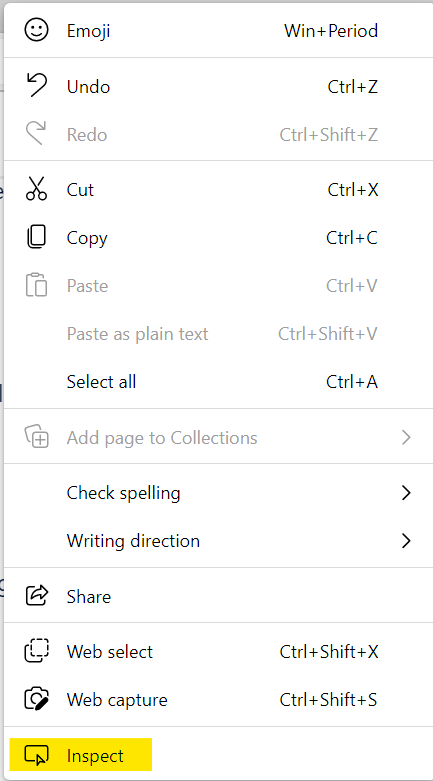Screen dimensions: 433x781
Task: Choose Select all from the context menu
Action: coord(218,382)
